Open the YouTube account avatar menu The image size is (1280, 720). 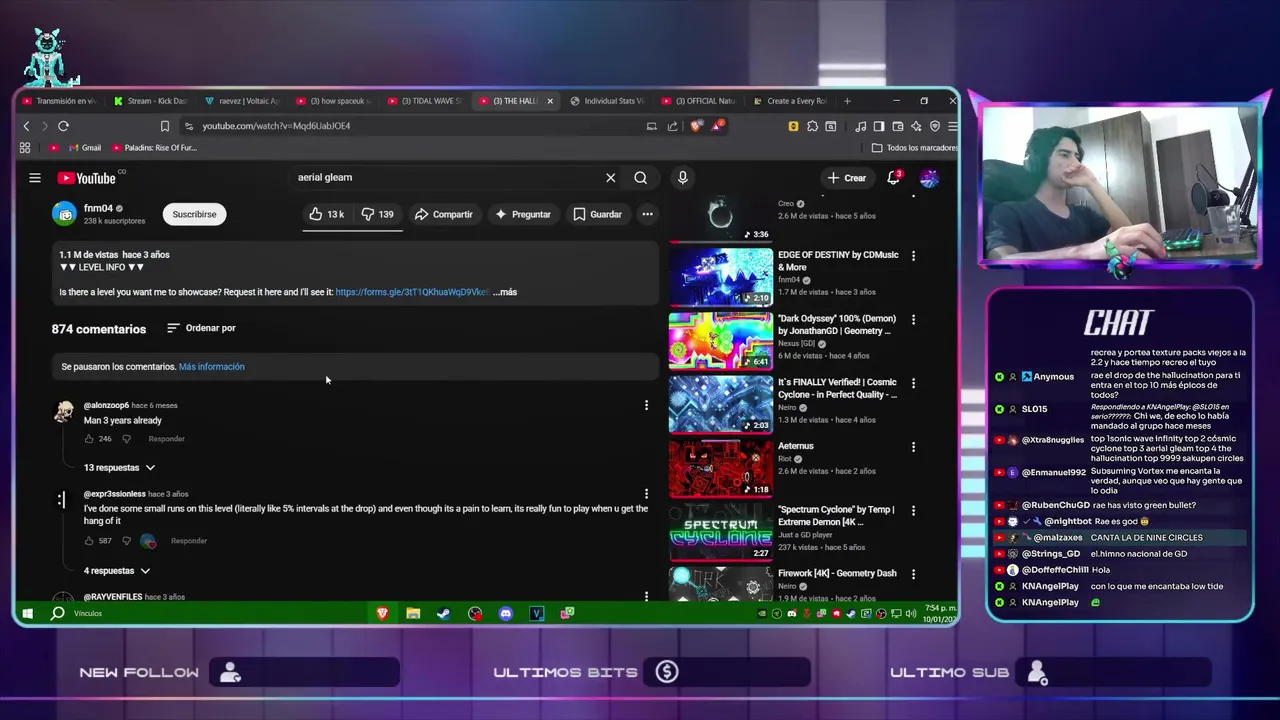[929, 178]
